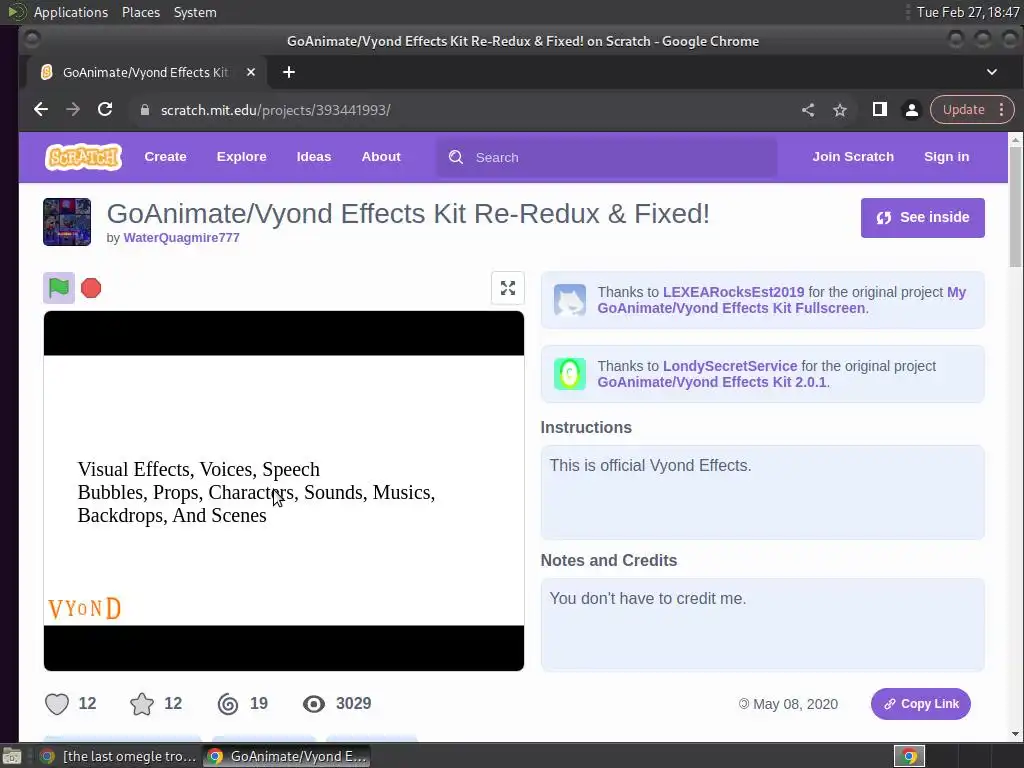Click the Scratch search field
The width and height of the screenshot is (1024, 768).
click(x=607, y=157)
